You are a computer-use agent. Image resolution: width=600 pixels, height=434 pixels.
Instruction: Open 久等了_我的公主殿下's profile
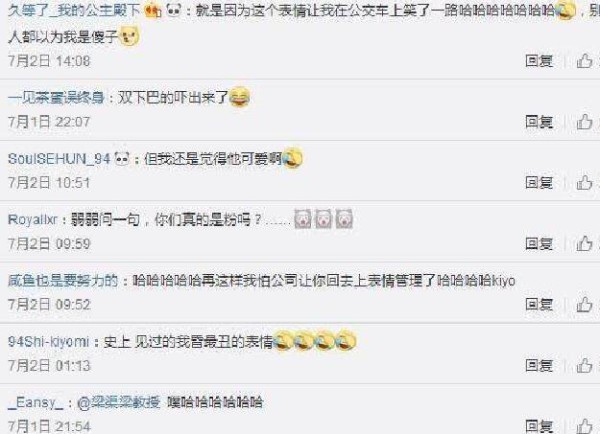pyautogui.click(x=74, y=10)
